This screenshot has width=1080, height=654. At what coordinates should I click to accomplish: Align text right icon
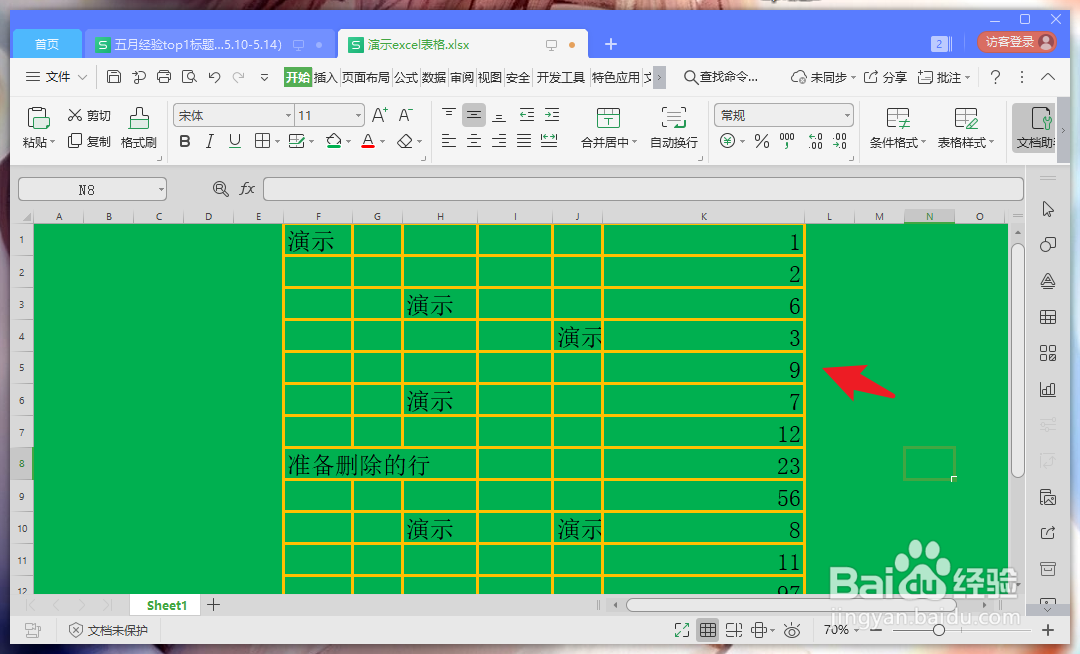point(499,141)
